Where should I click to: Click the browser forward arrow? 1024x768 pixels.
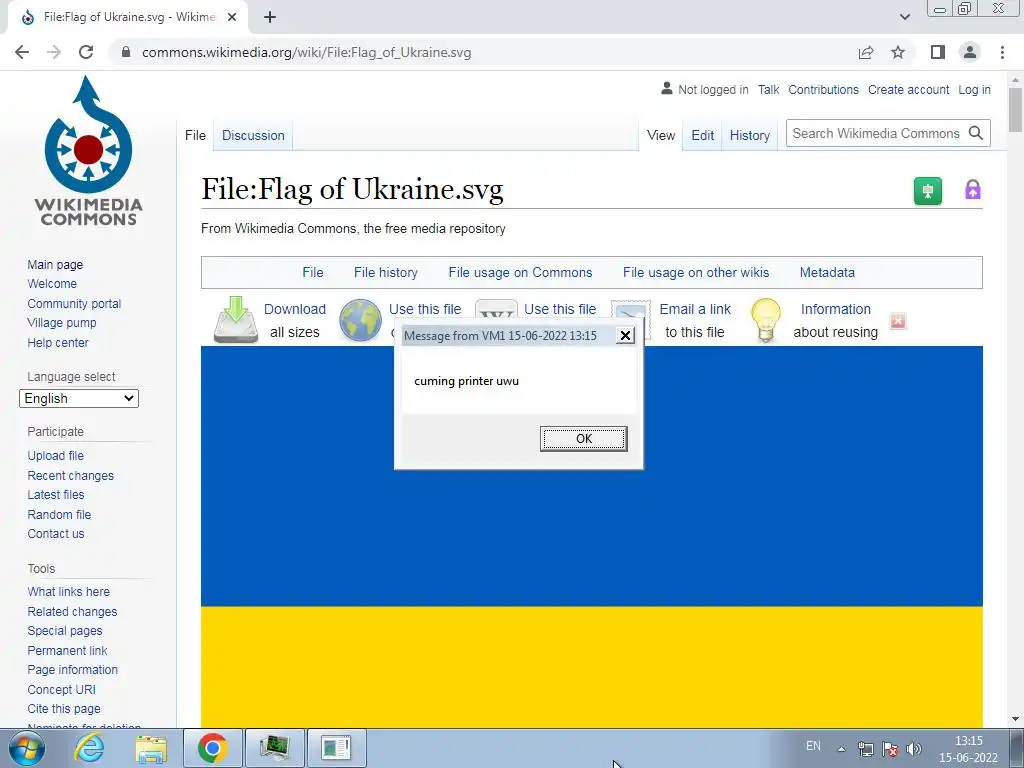(54, 52)
